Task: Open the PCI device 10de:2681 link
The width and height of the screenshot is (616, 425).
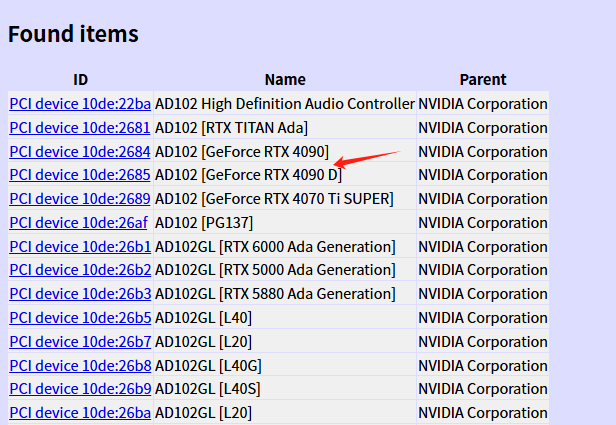Action: click(80, 128)
